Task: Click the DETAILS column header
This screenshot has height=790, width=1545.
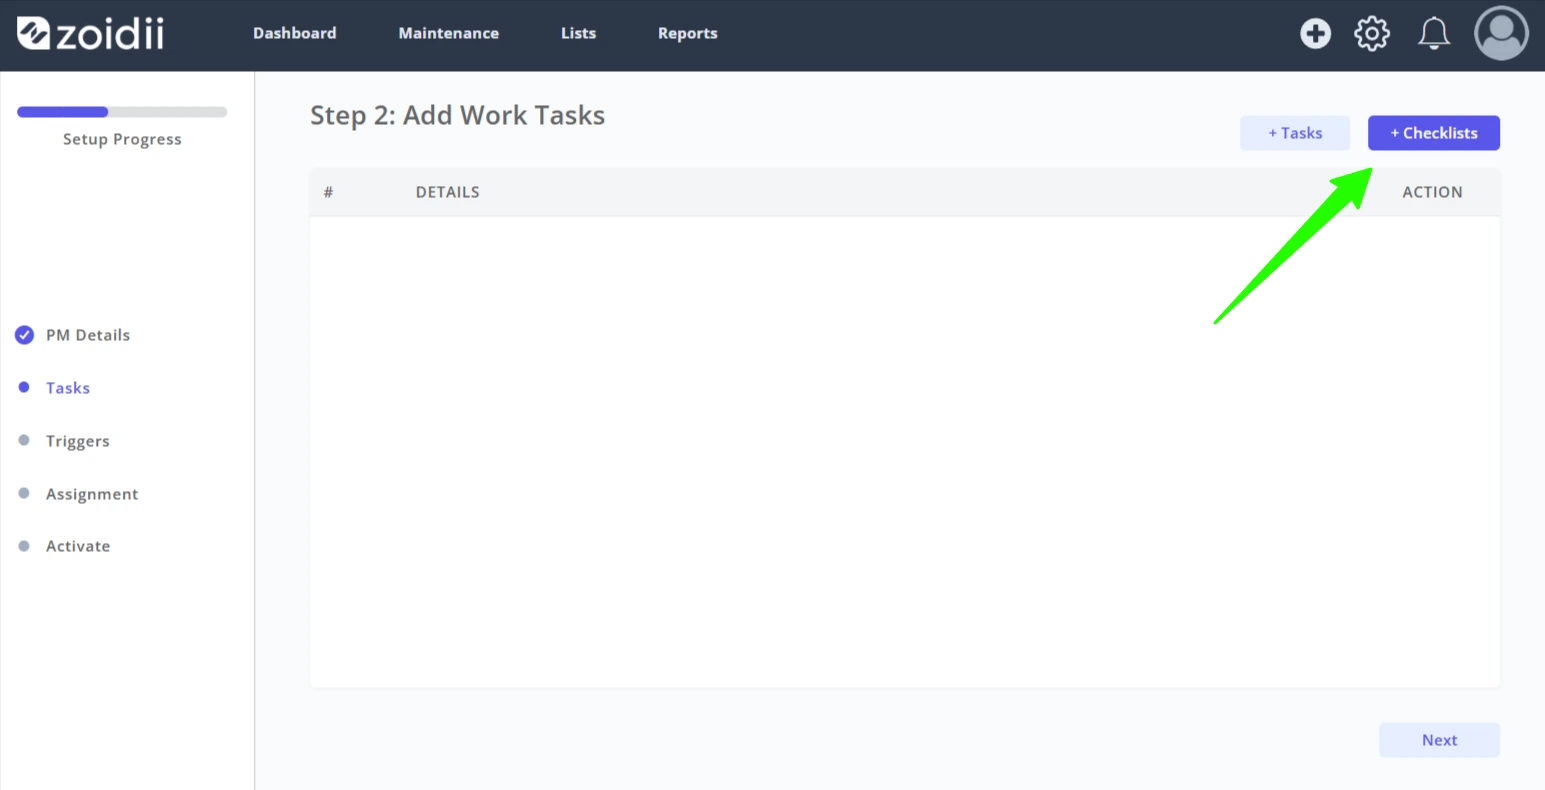Action: click(x=447, y=192)
